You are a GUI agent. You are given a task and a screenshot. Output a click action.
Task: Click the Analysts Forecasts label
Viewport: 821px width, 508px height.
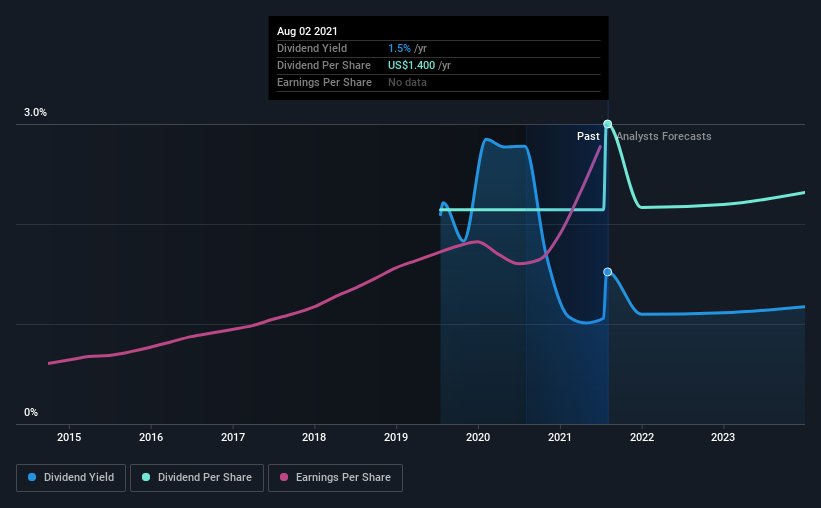664,136
